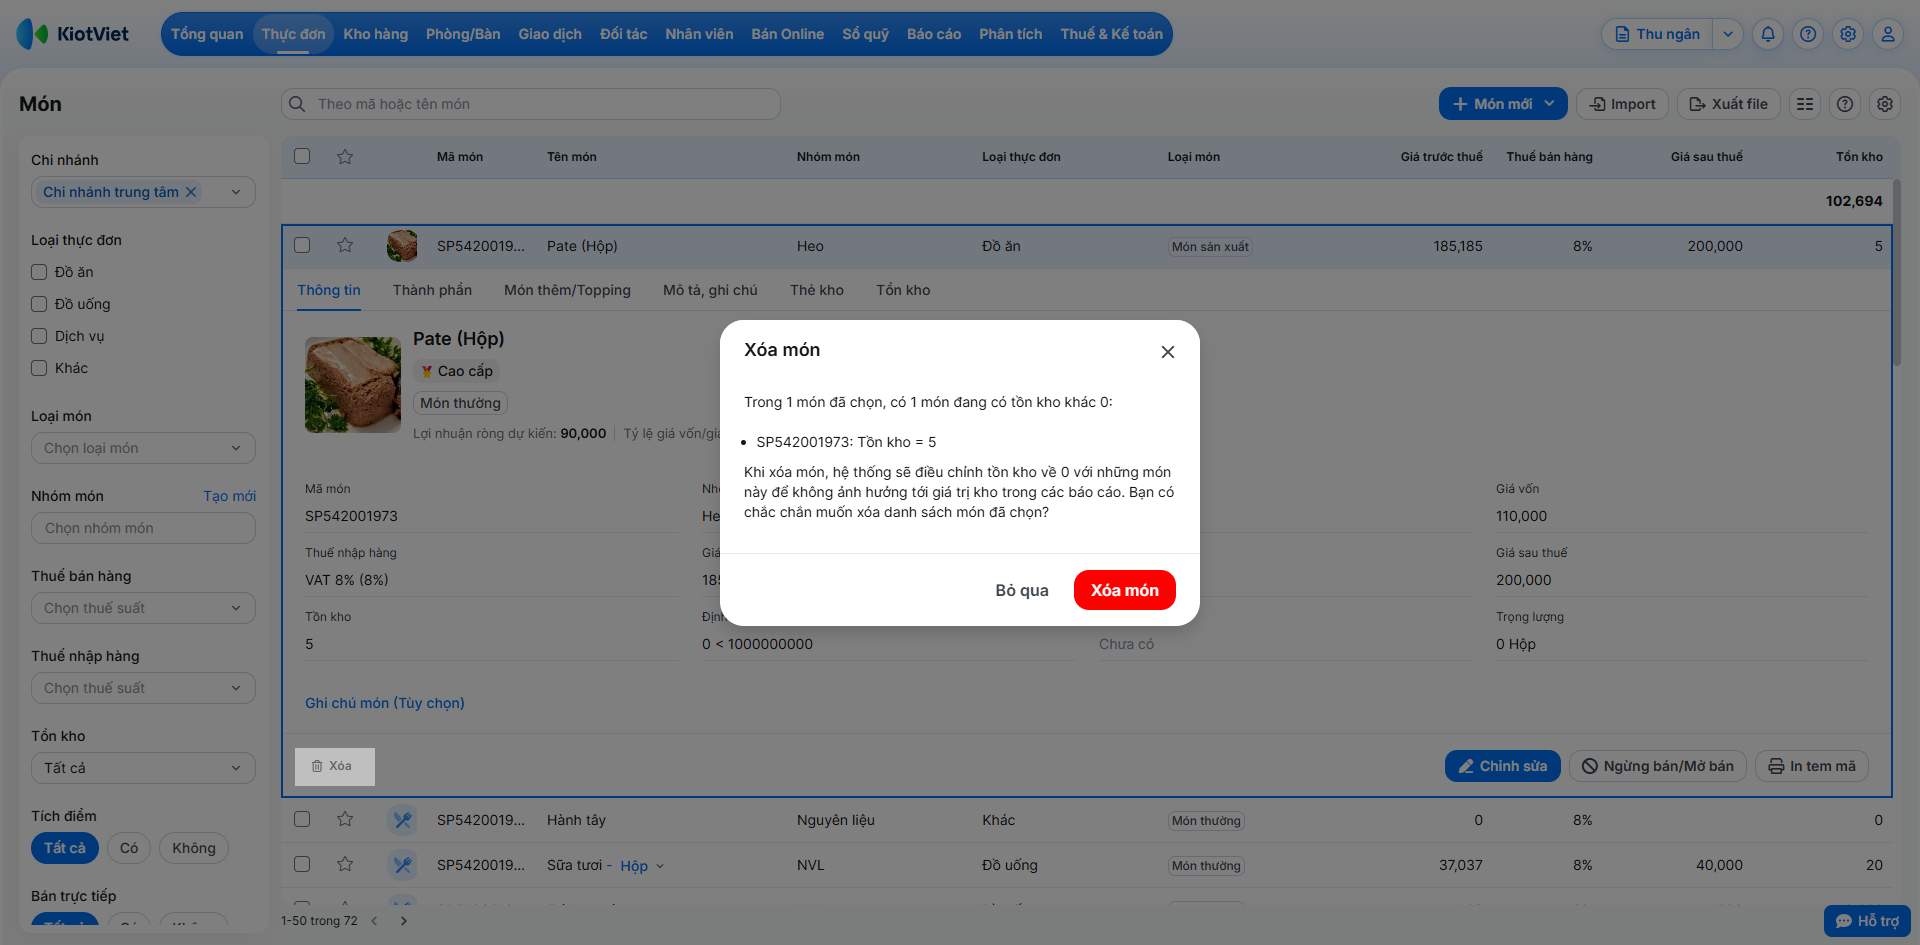Click the search field for món

530,104
